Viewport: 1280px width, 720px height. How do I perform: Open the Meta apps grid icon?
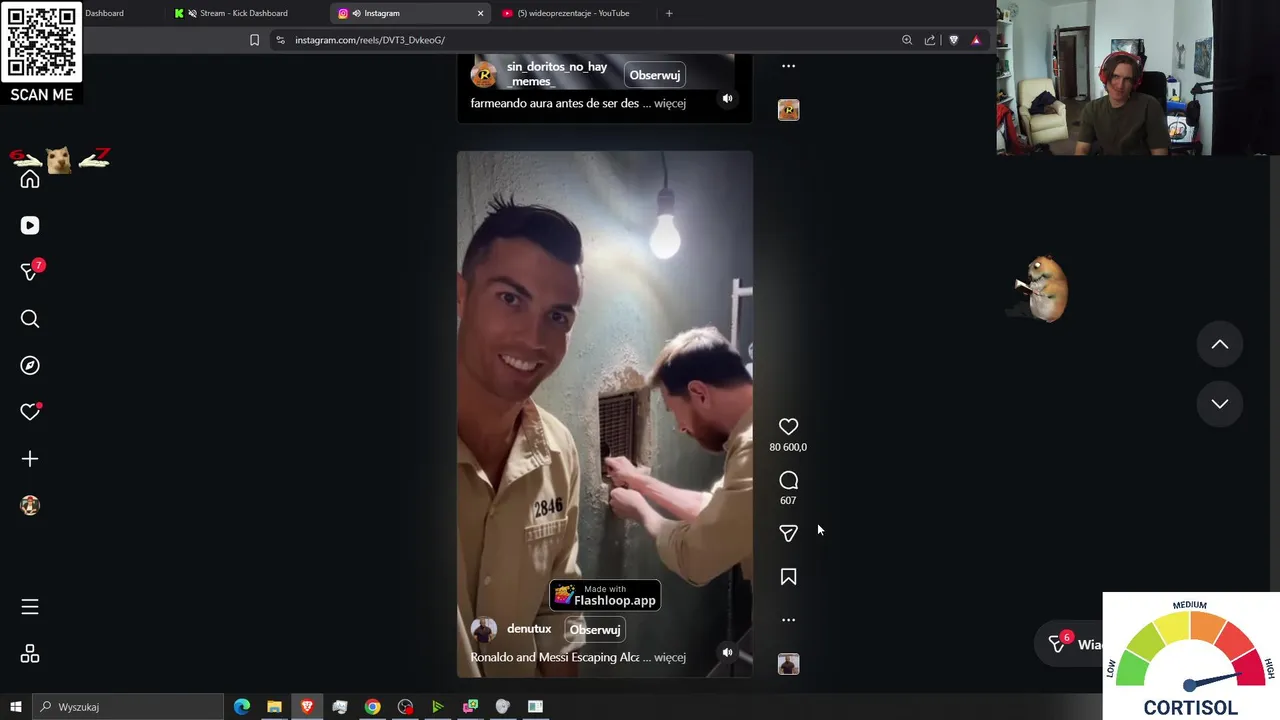click(x=30, y=654)
